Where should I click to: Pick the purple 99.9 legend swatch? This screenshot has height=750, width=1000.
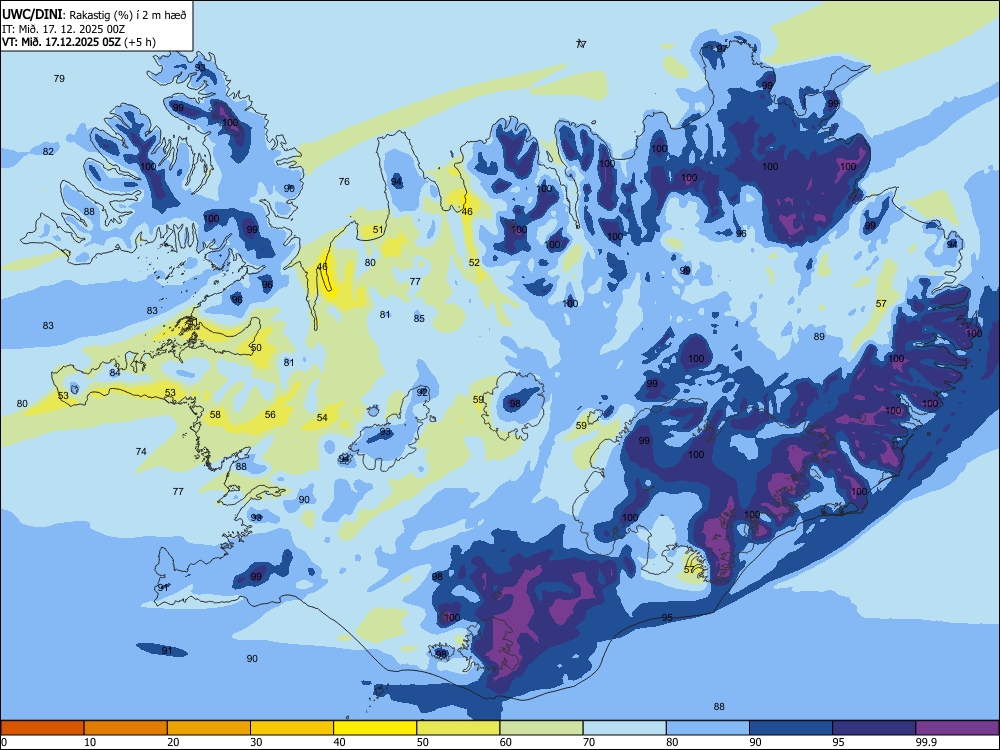coord(957,728)
